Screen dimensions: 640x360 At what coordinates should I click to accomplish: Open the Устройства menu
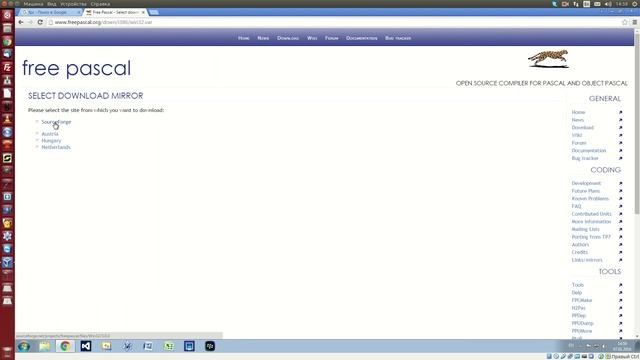pyautogui.click(x=73, y=4)
